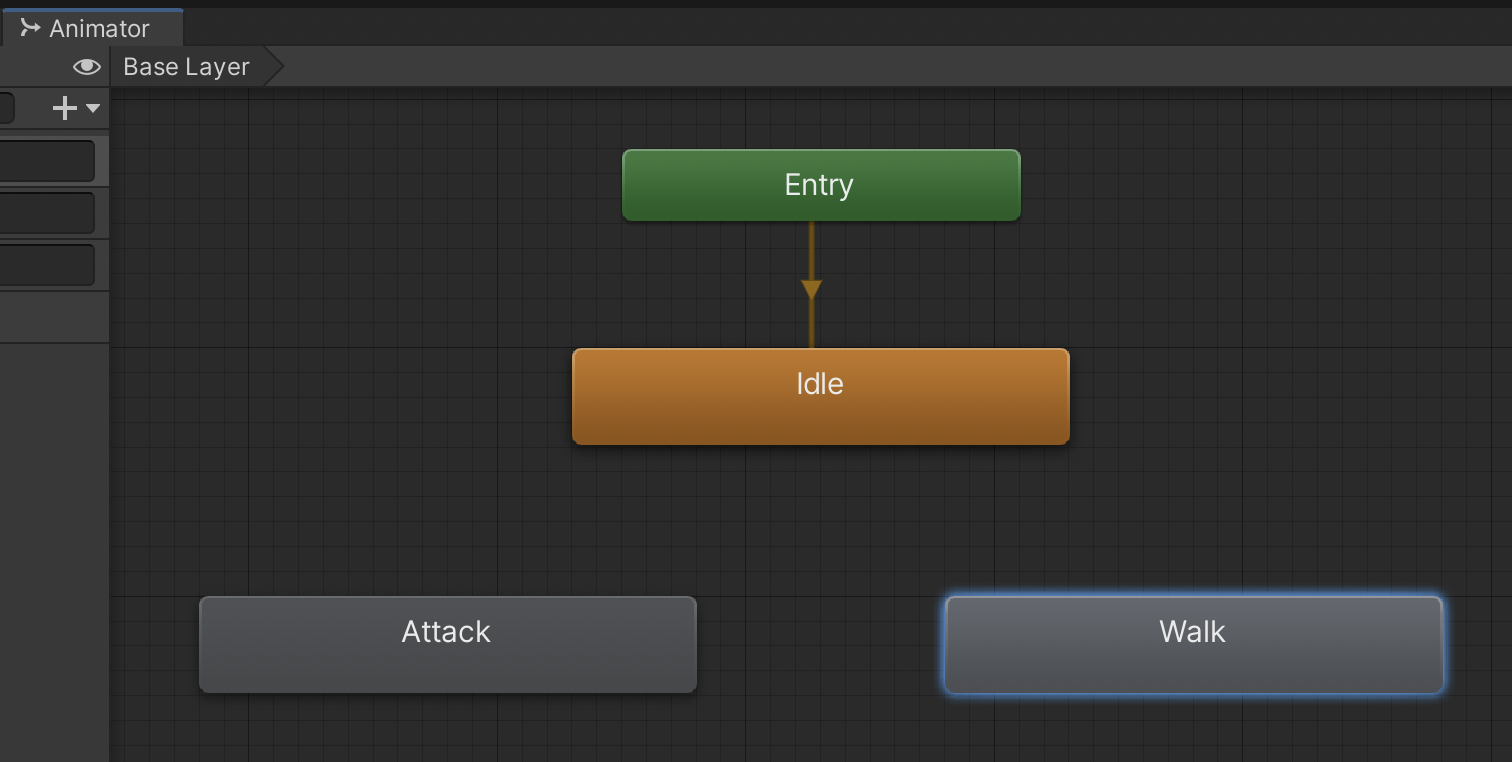This screenshot has width=1512, height=762.
Task: Select the transition arrow from Entry to Idle
Action: pos(811,288)
